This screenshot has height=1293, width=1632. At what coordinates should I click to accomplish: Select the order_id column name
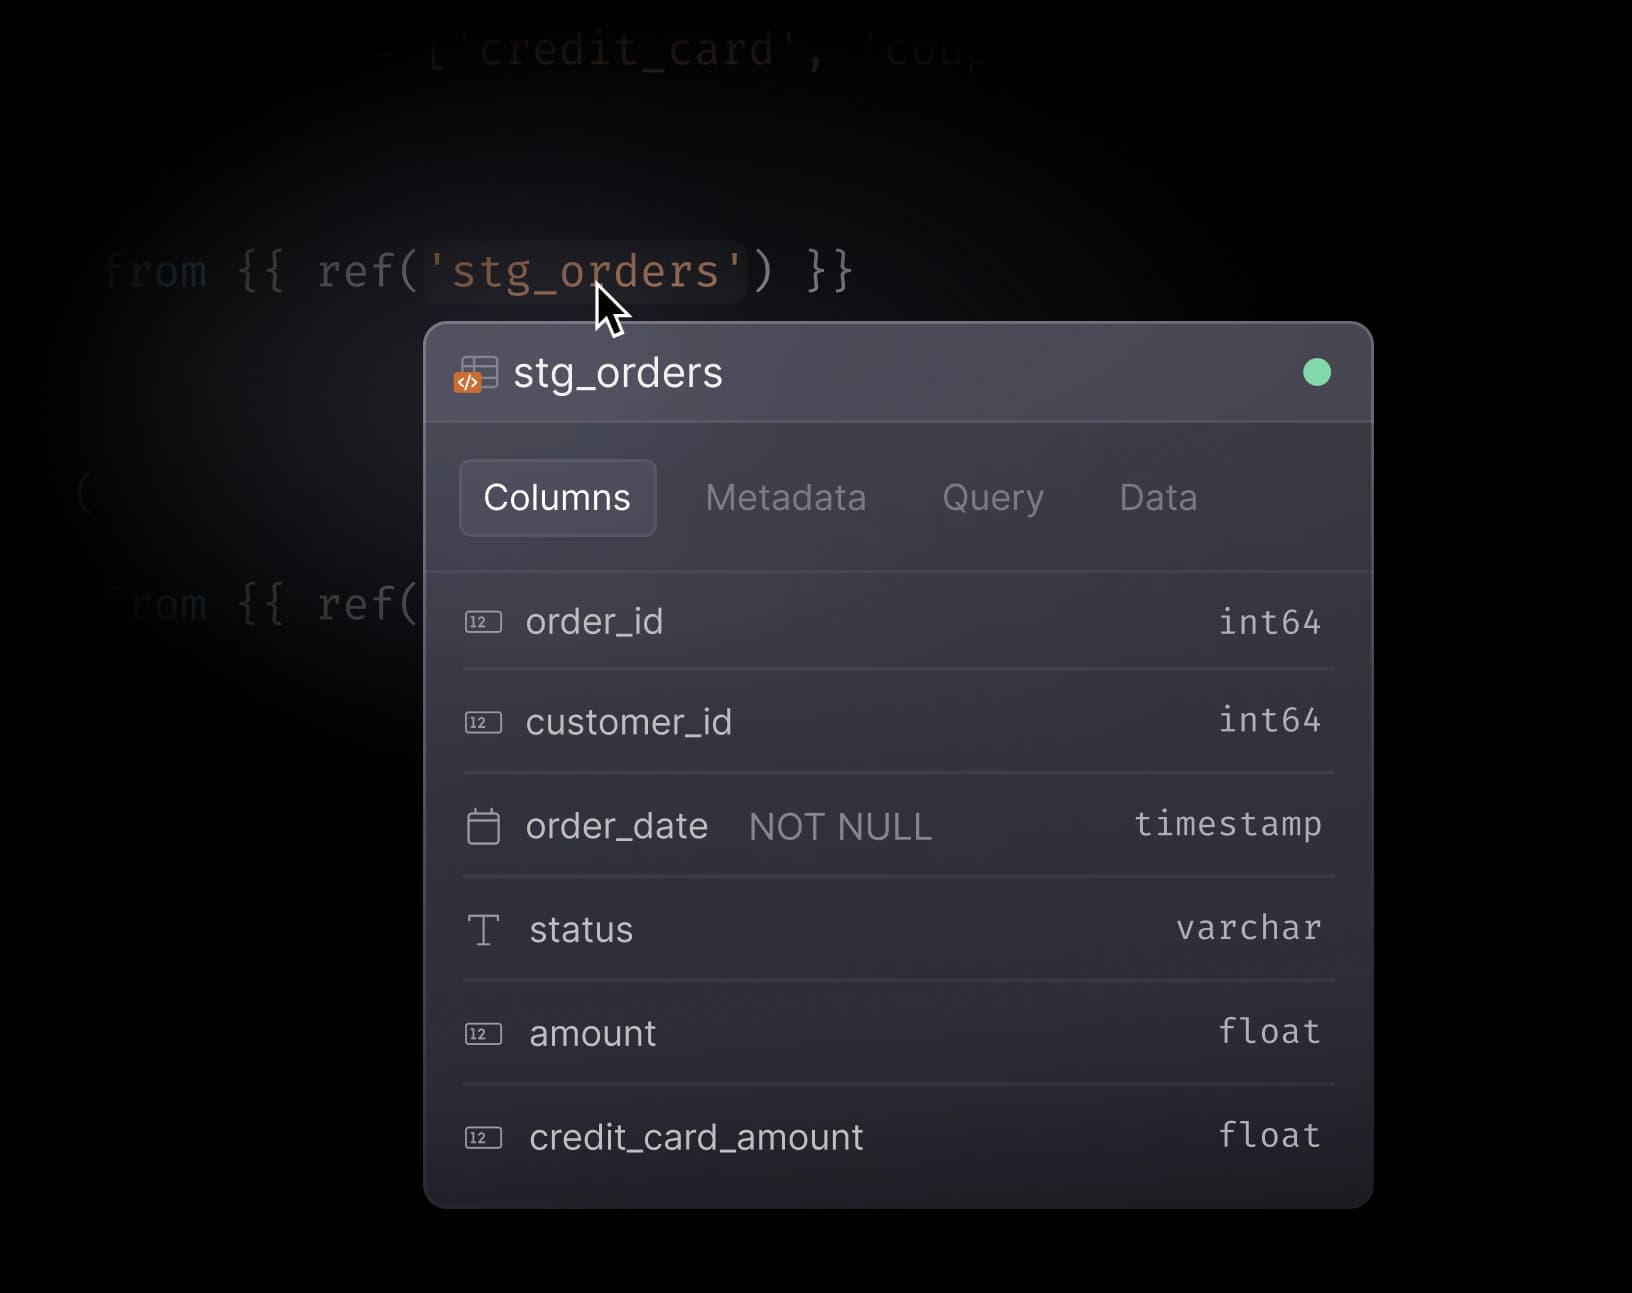tap(594, 622)
